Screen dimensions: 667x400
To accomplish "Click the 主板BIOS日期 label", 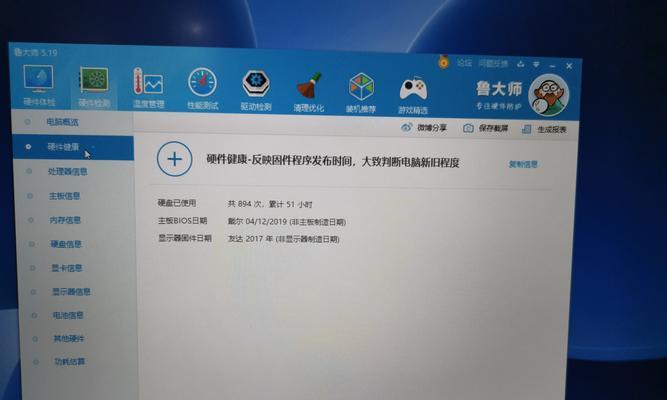I will click(182, 220).
